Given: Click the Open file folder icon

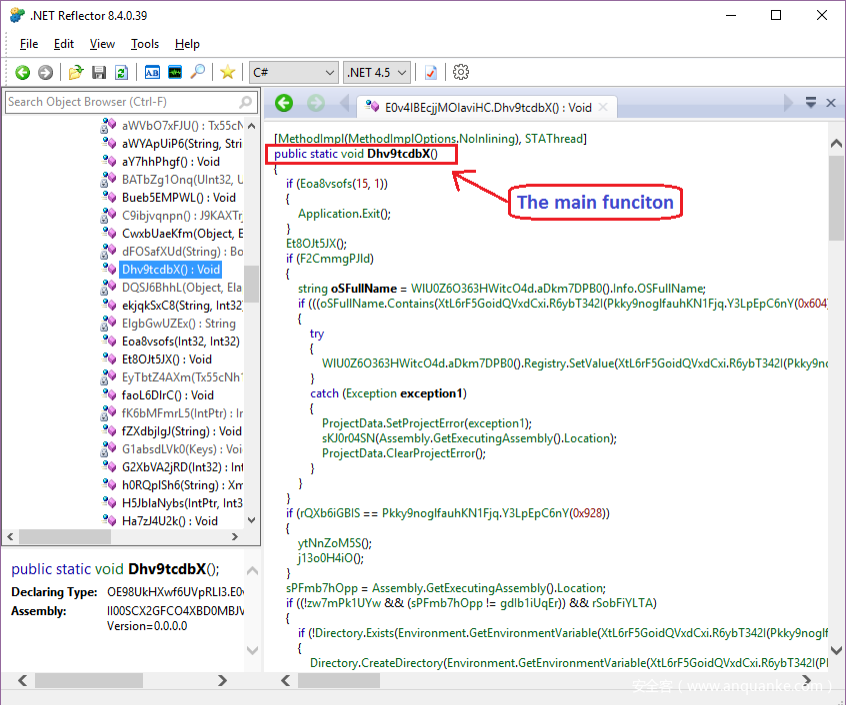Looking at the screenshot, I should click(x=76, y=72).
